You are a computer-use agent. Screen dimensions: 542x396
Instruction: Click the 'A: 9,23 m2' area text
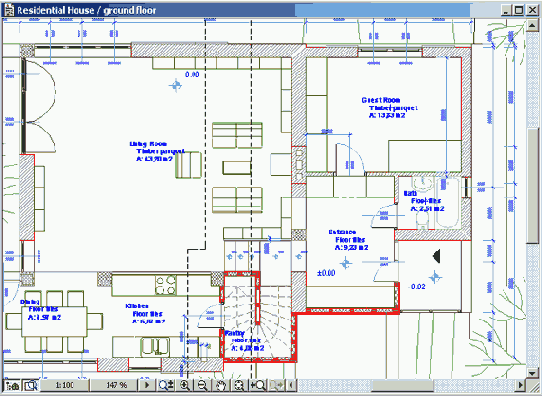coord(351,247)
